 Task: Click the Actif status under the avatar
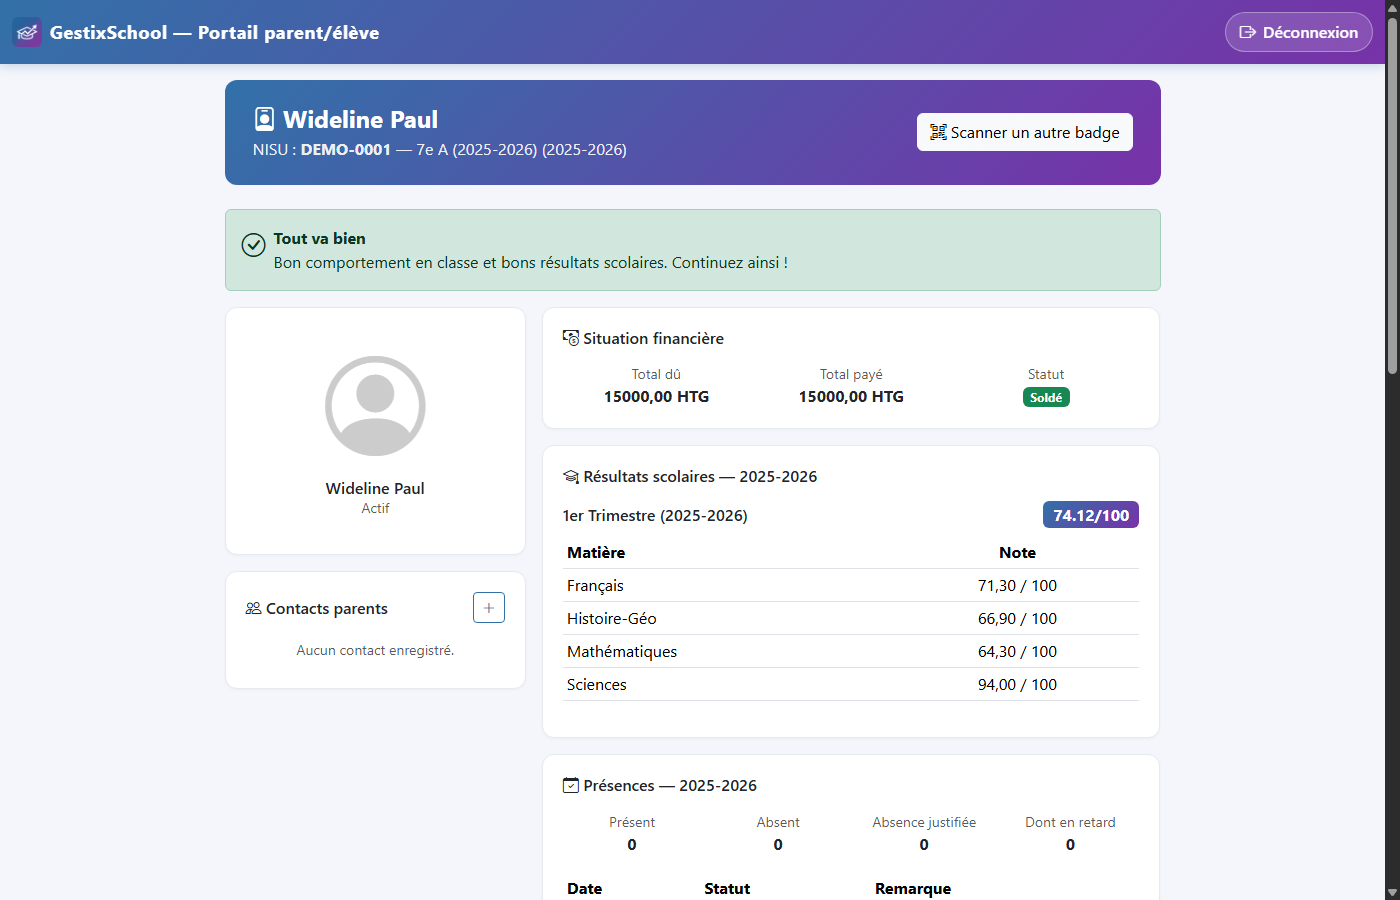pyautogui.click(x=375, y=509)
